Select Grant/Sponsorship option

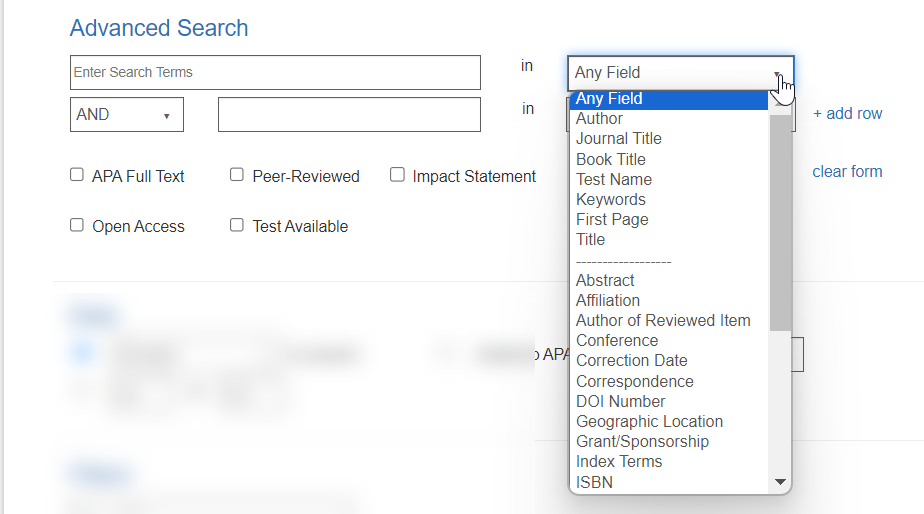(x=669, y=441)
